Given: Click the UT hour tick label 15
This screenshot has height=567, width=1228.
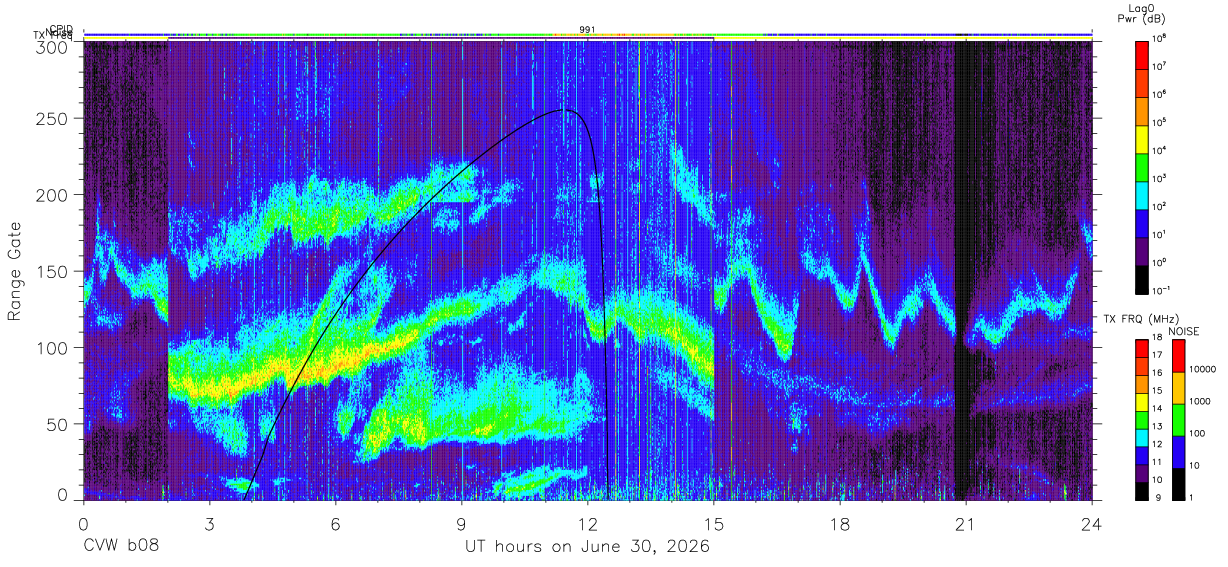Looking at the screenshot, I should [x=714, y=524].
